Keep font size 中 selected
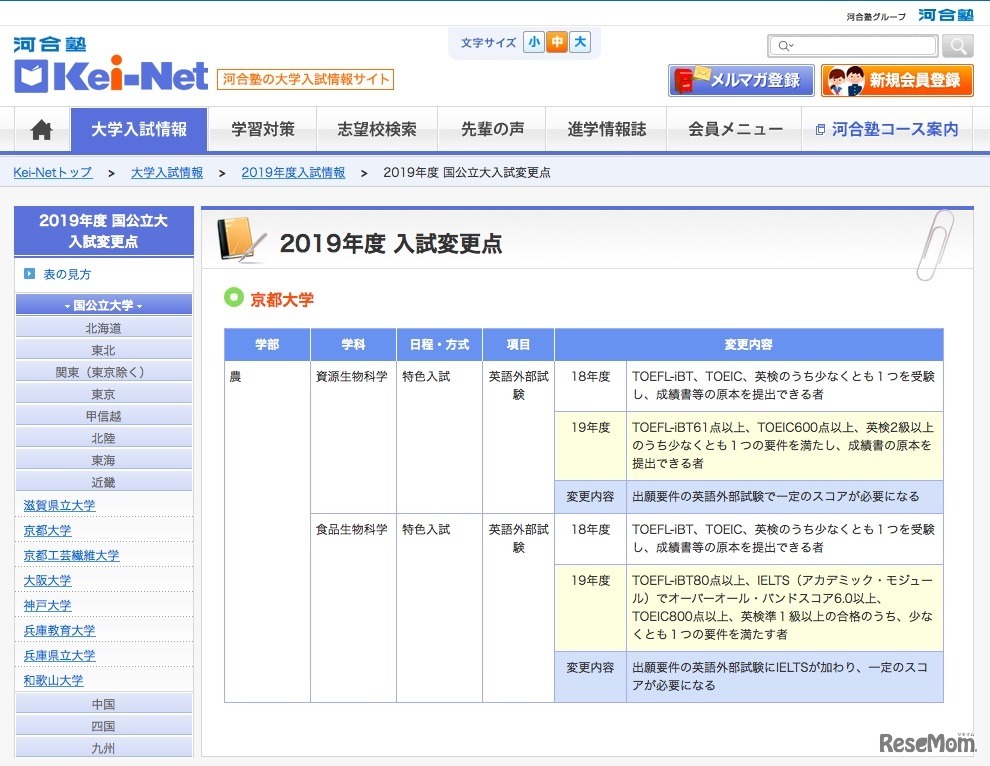 coord(556,42)
